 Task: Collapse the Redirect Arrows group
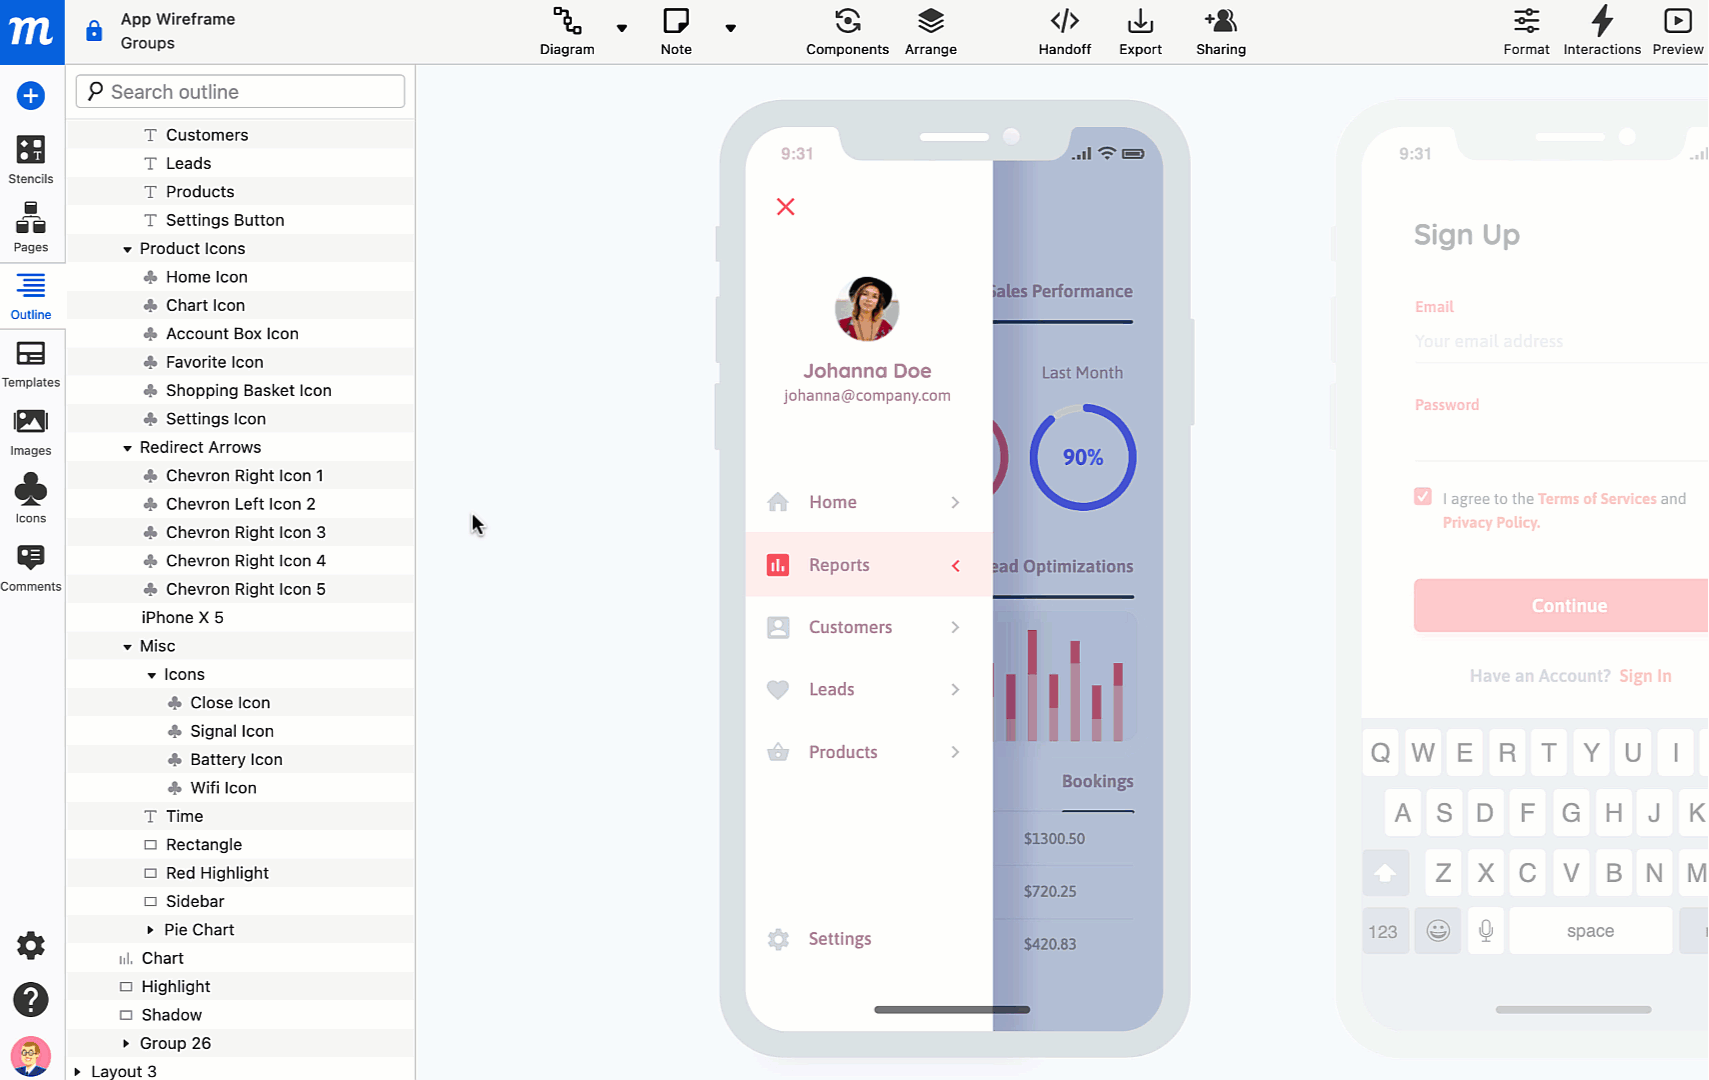coord(127,447)
